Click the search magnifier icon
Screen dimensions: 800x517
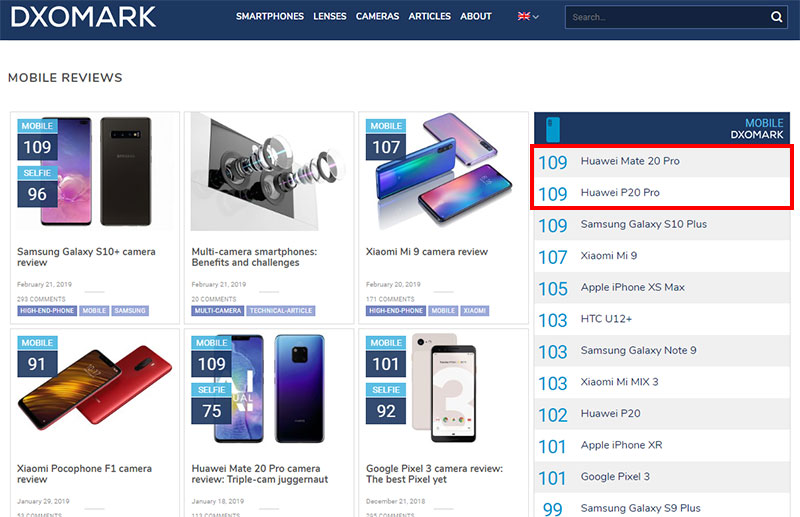click(x=776, y=17)
